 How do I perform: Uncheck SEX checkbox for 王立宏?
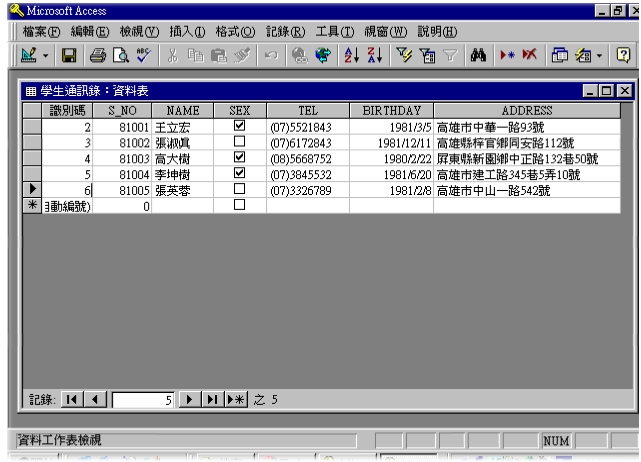point(240,126)
